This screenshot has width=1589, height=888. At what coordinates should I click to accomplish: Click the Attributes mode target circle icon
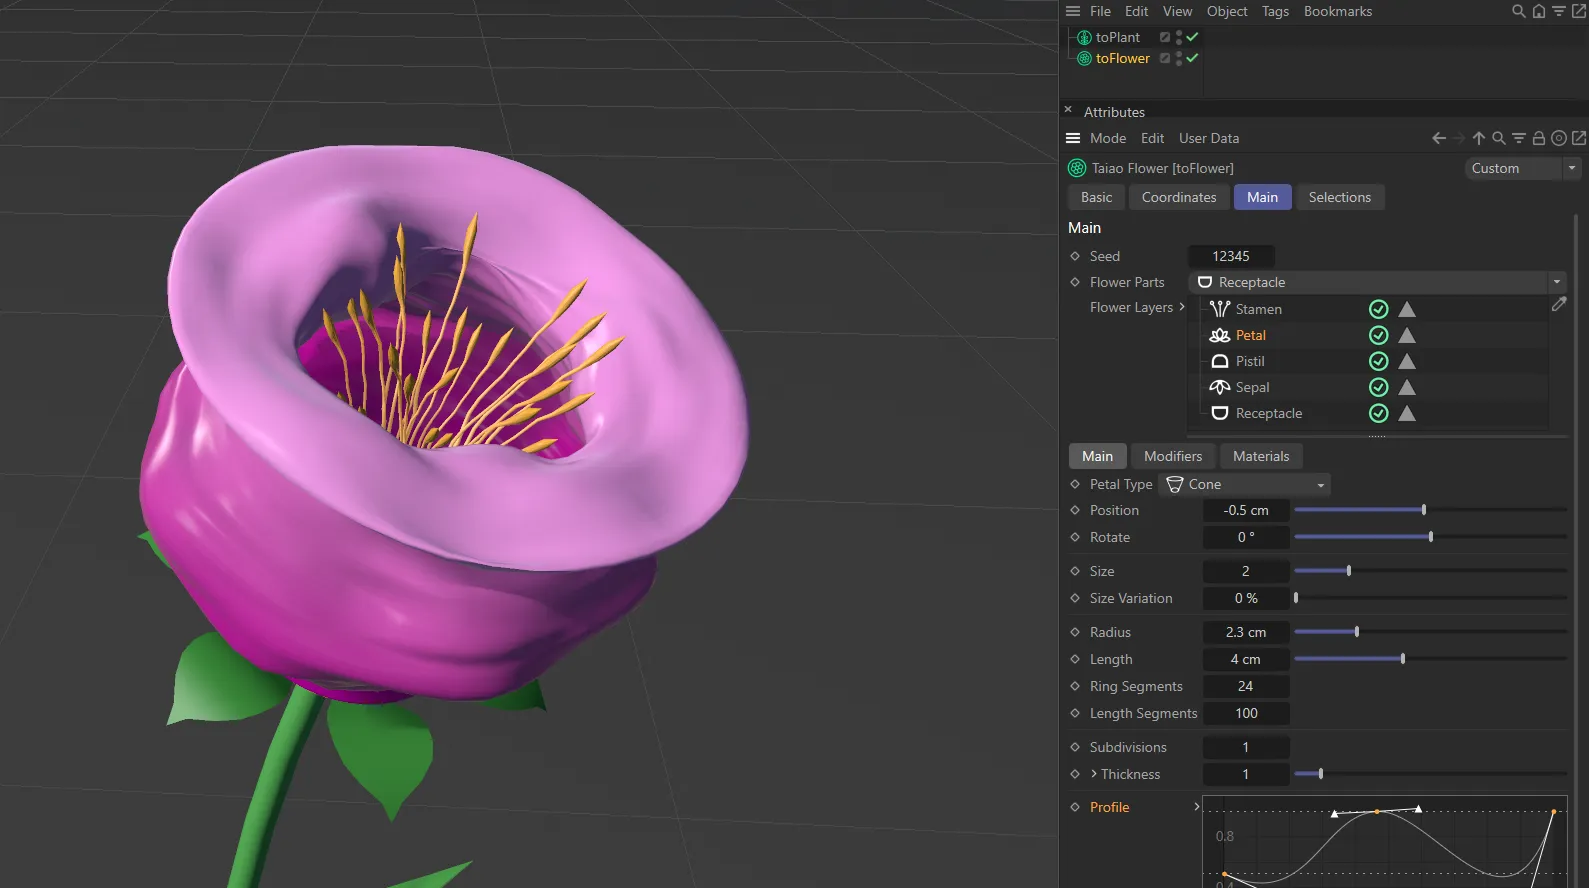(x=1559, y=138)
